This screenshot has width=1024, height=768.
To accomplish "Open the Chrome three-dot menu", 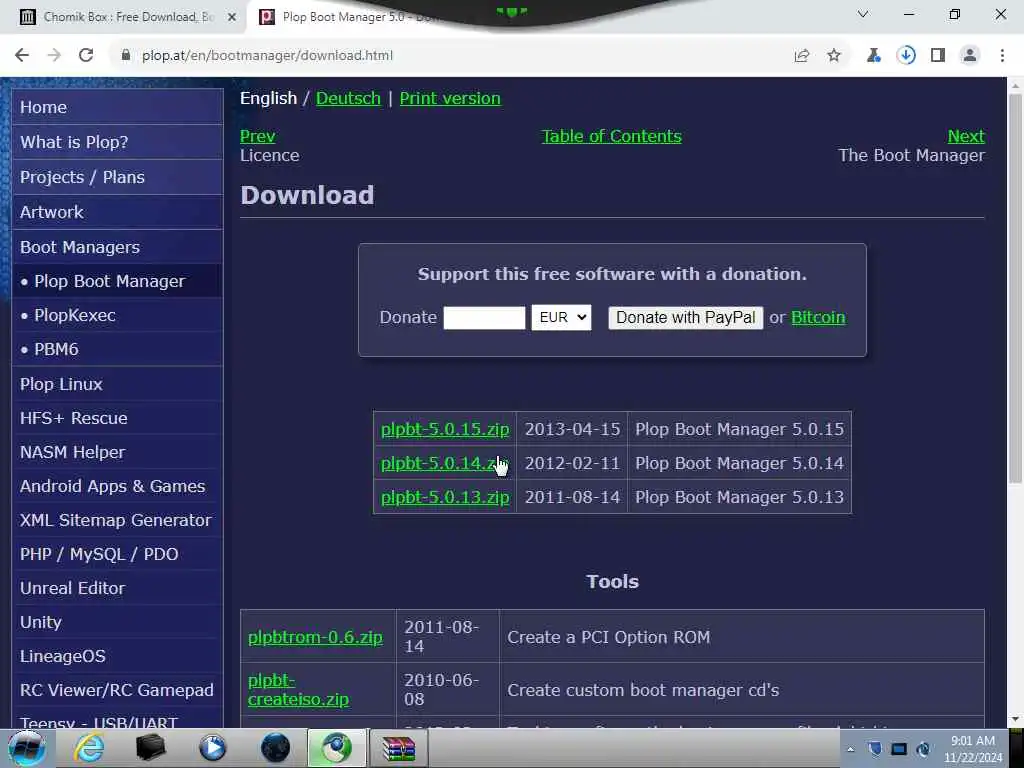I will point(1002,56).
